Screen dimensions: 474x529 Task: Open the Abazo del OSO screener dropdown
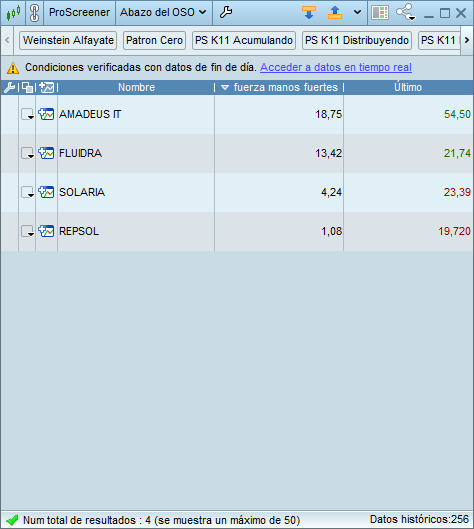[163, 12]
